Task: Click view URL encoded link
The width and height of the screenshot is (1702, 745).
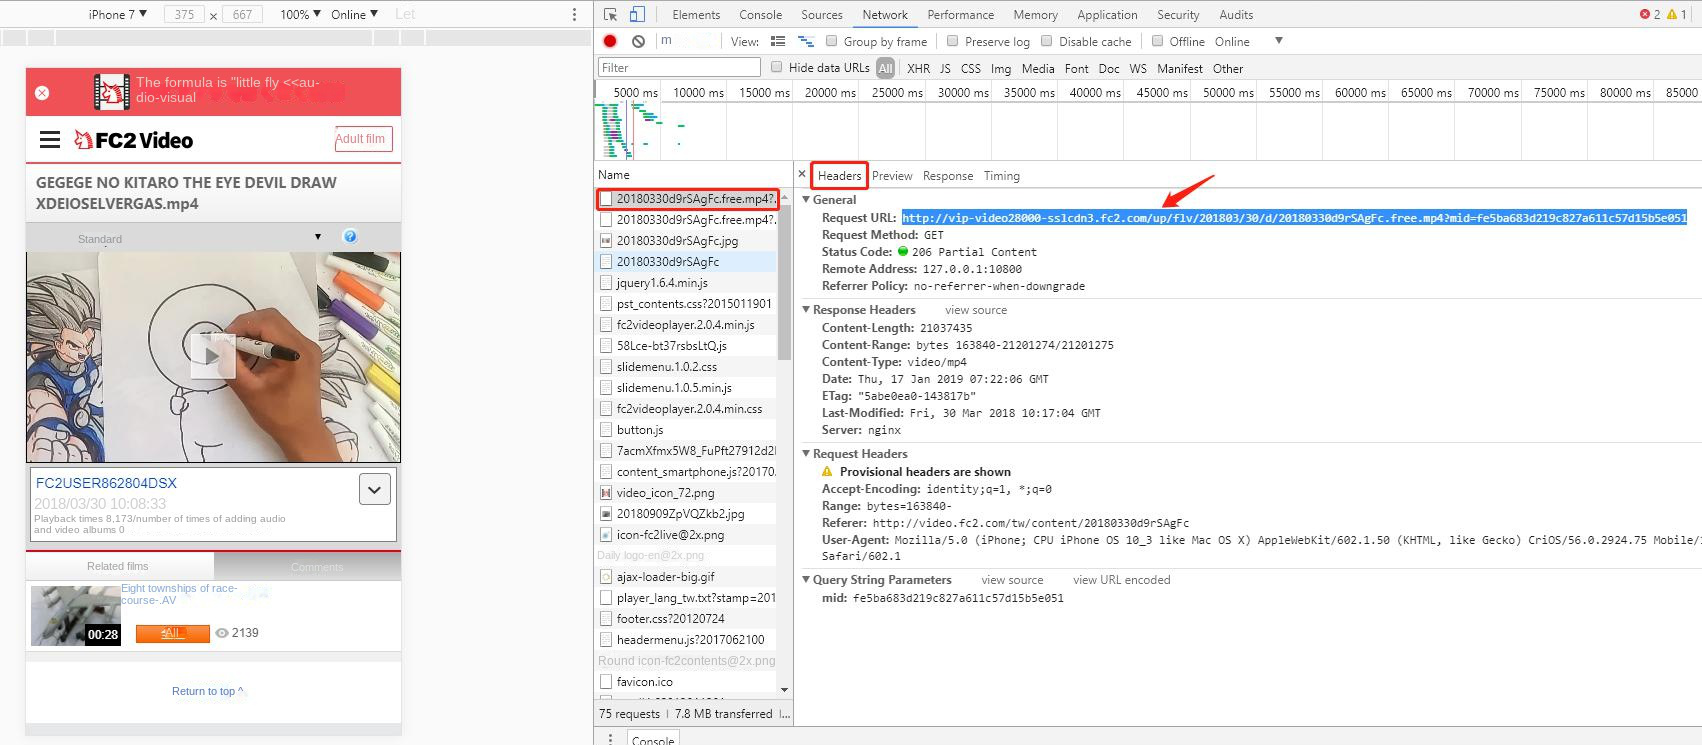Action: [1121, 580]
